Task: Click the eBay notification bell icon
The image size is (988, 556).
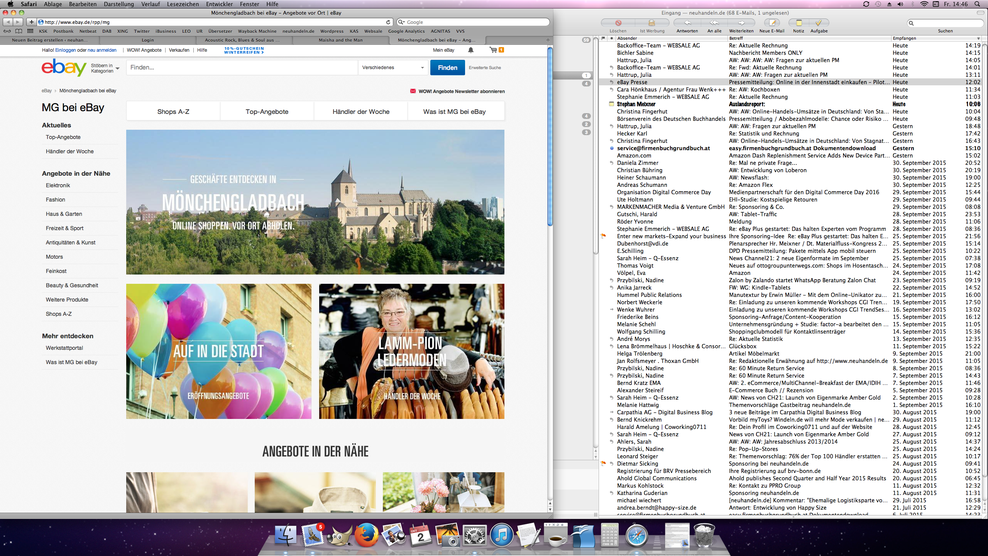Action: pyautogui.click(x=471, y=50)
